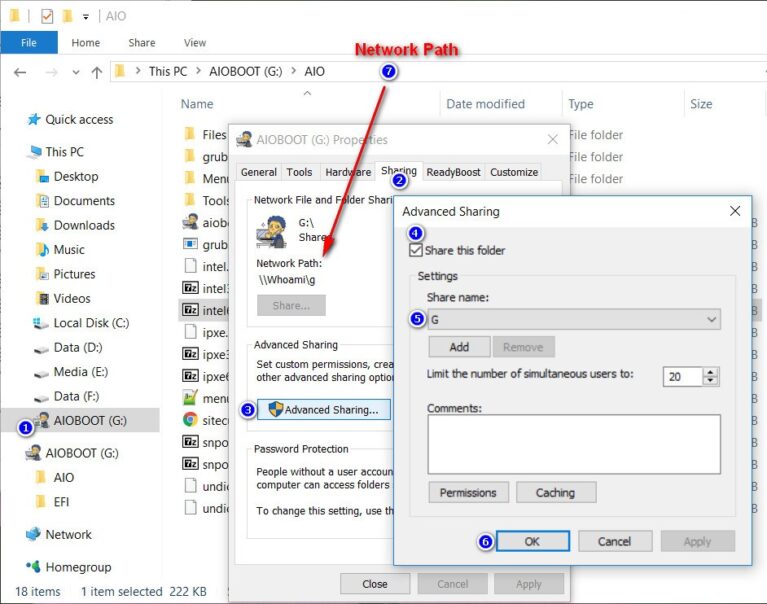Switch to ReadyBoost tab in Properties

tap(453, 172)
